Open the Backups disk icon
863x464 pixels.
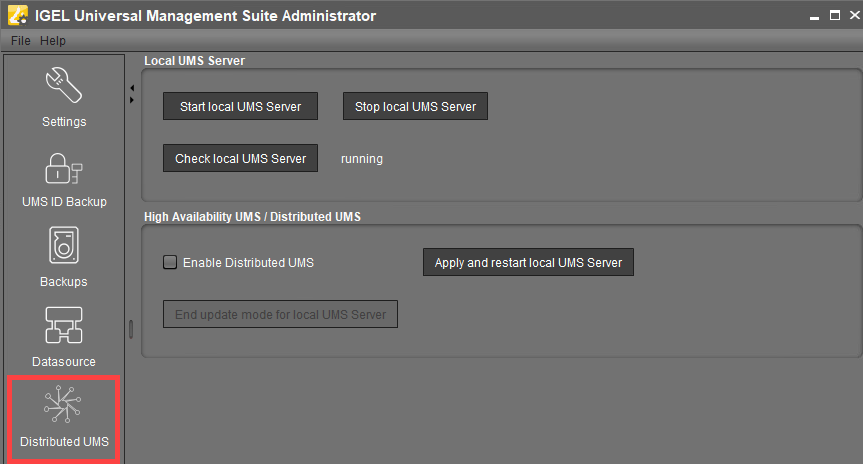[64, 247]
